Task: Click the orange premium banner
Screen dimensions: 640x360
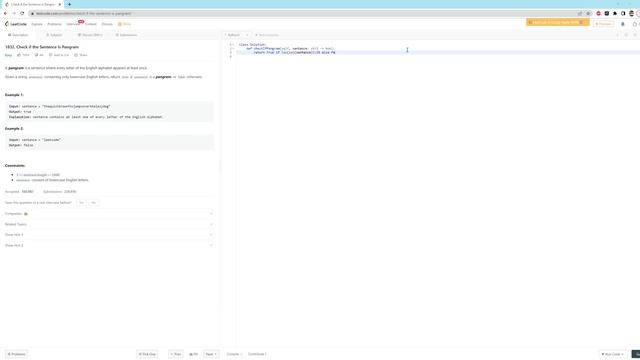Action: tap(558, 22)
